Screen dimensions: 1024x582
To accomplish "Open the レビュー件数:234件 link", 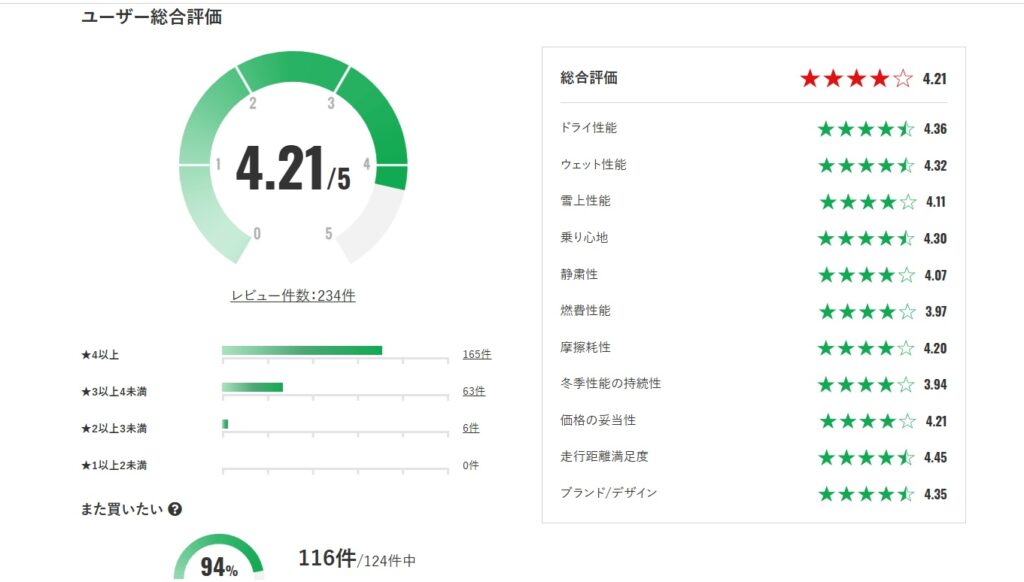I will (x=293, y=295).
